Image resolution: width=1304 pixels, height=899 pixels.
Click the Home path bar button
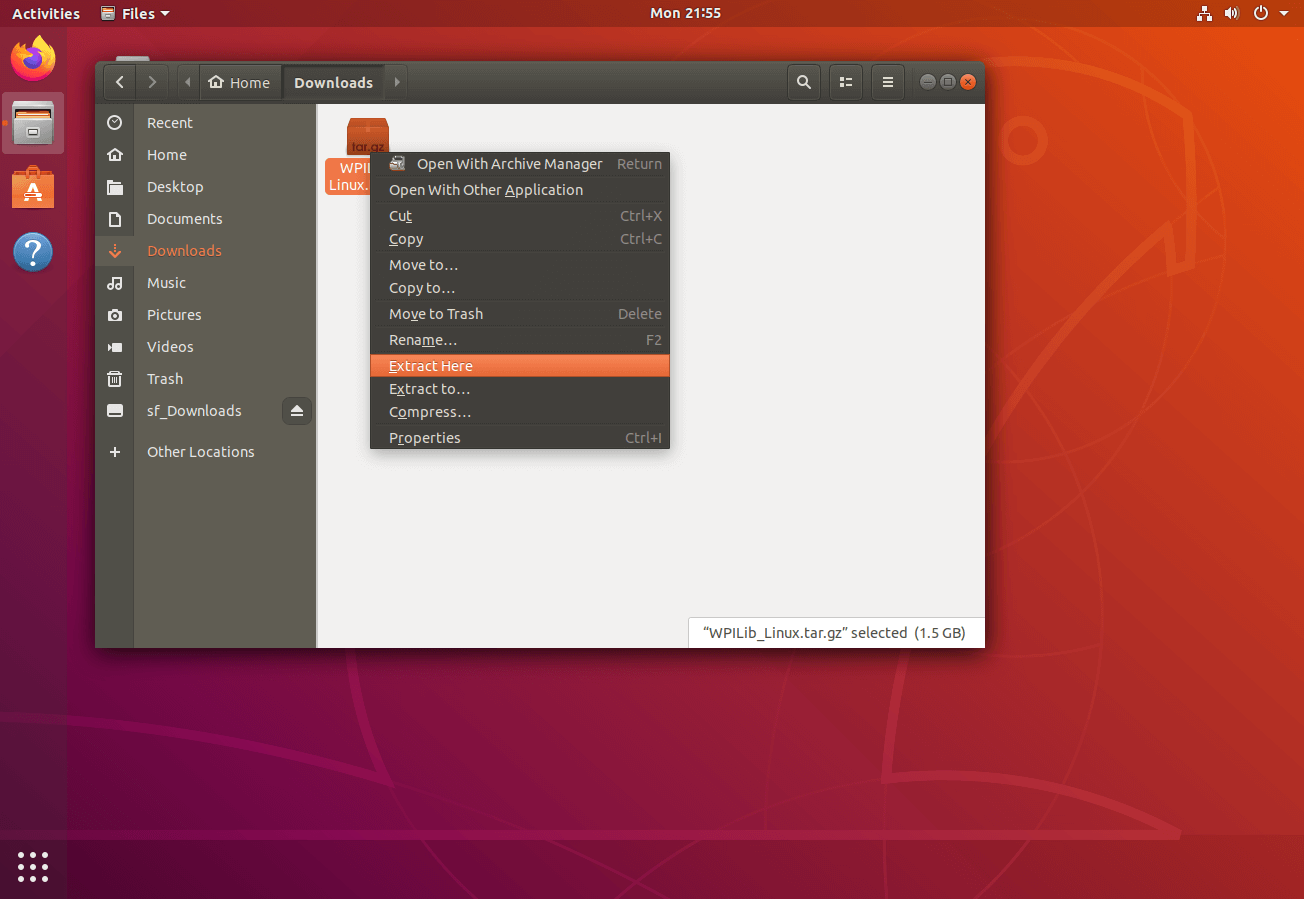coord(239,83)
